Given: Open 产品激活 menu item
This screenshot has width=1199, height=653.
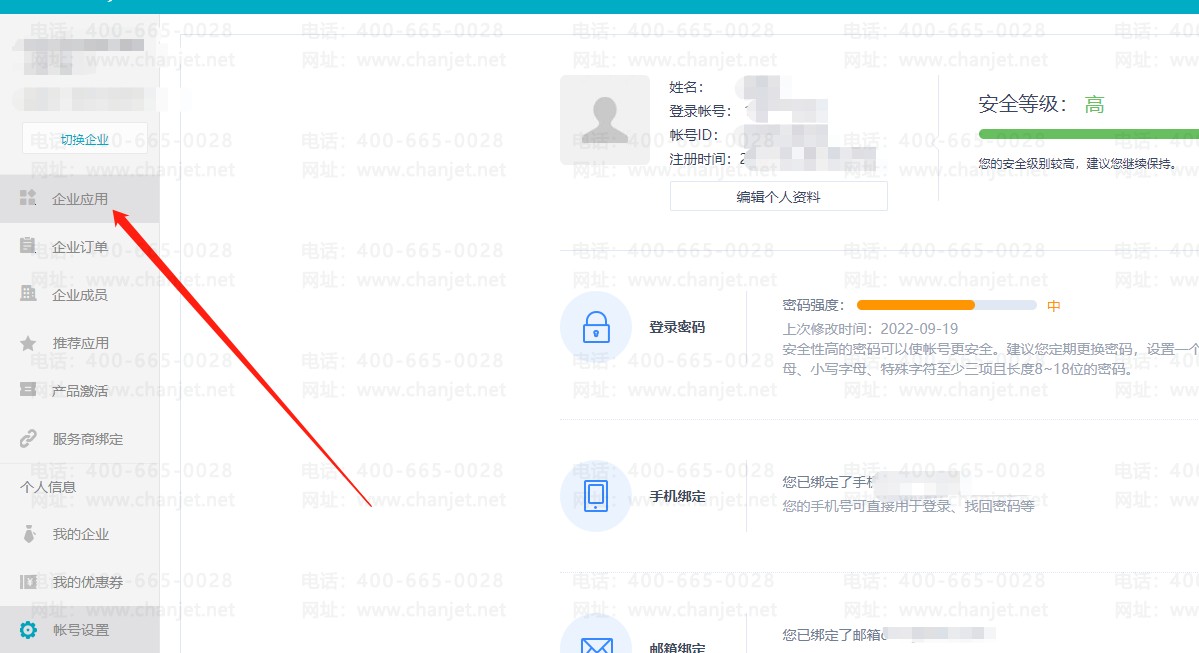Looking at the screenshot, I should pos(80,391).
